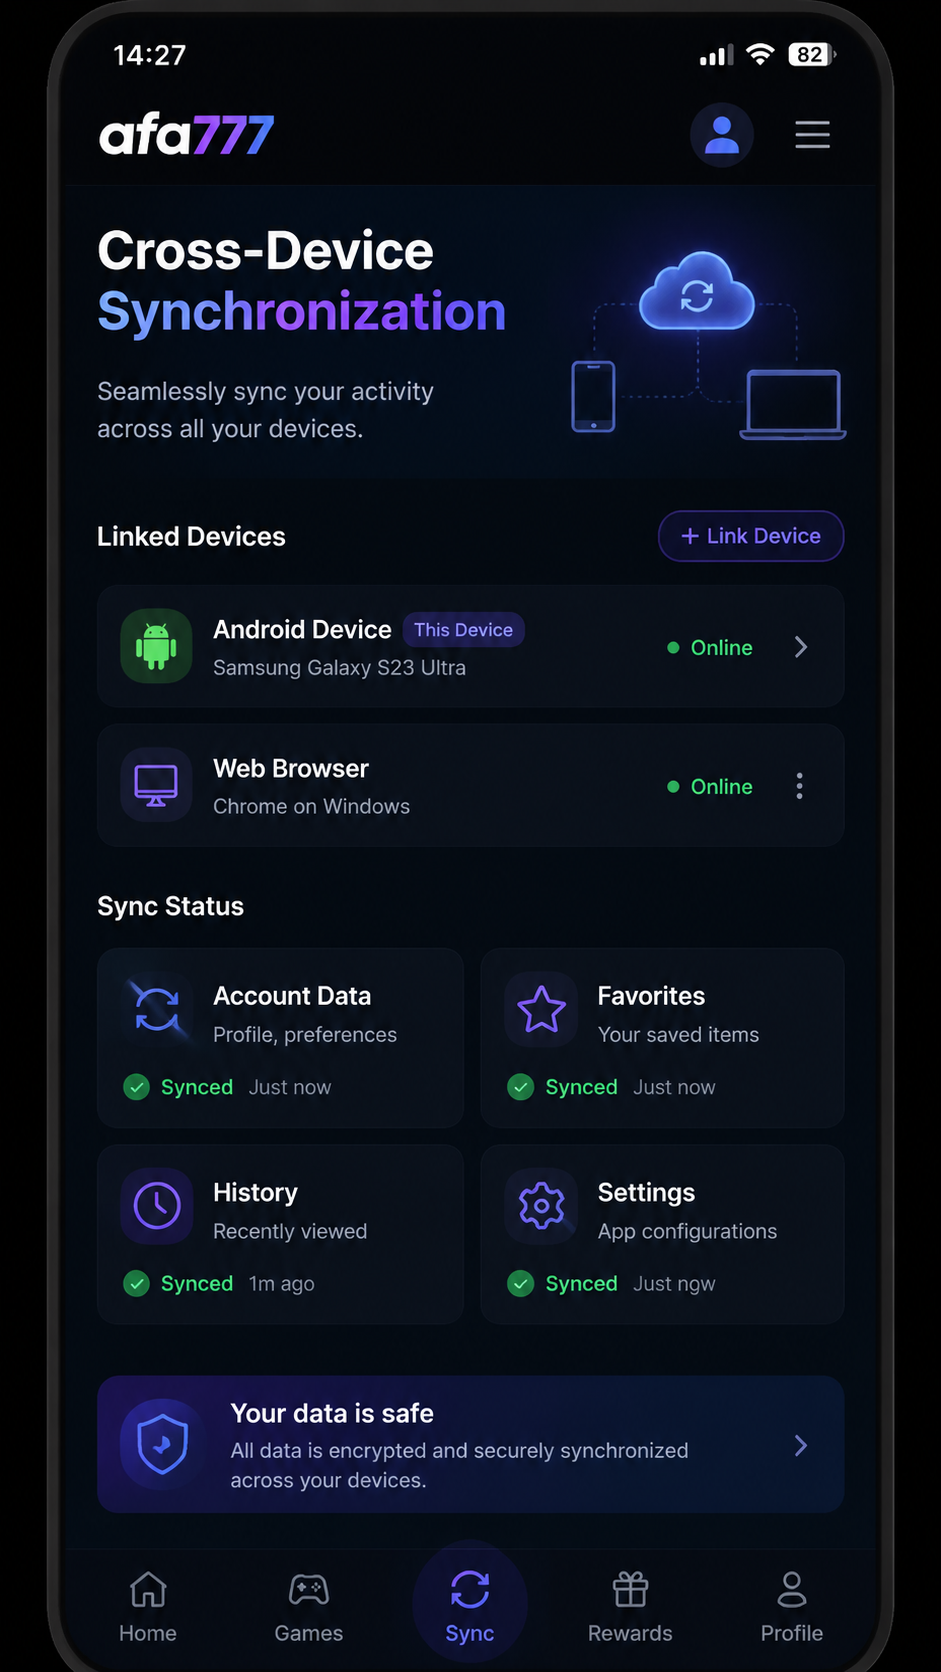This screenshot has height=1672, width=941.
Task: Expand Android Device details chevron
Action: 800,647
